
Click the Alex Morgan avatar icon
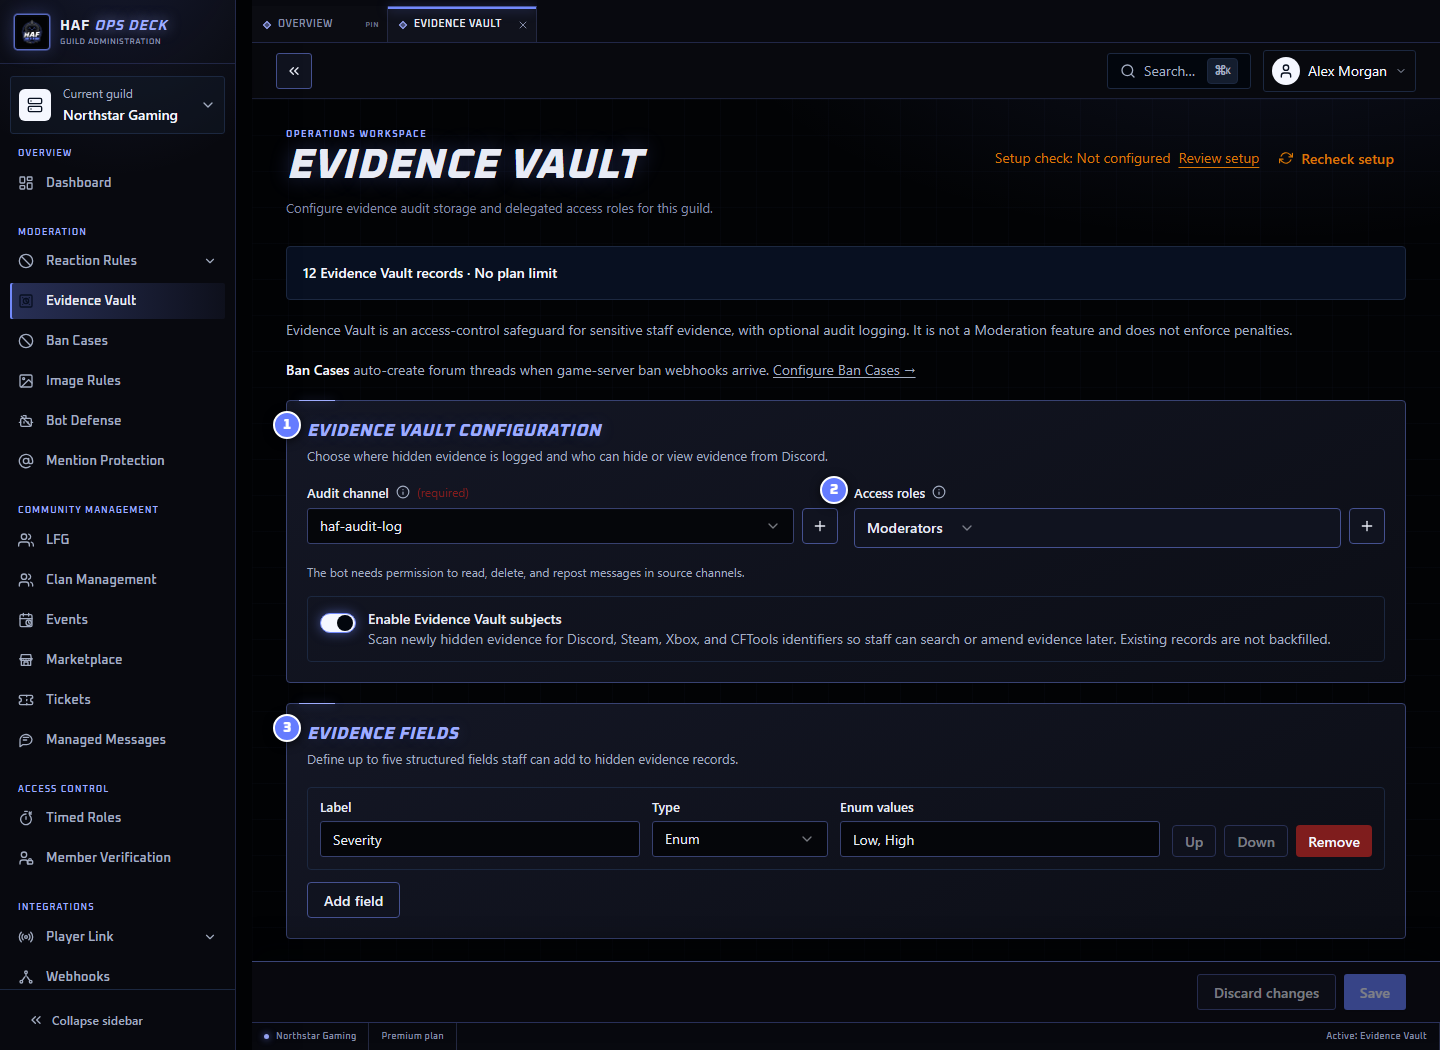coord(1286,71)
